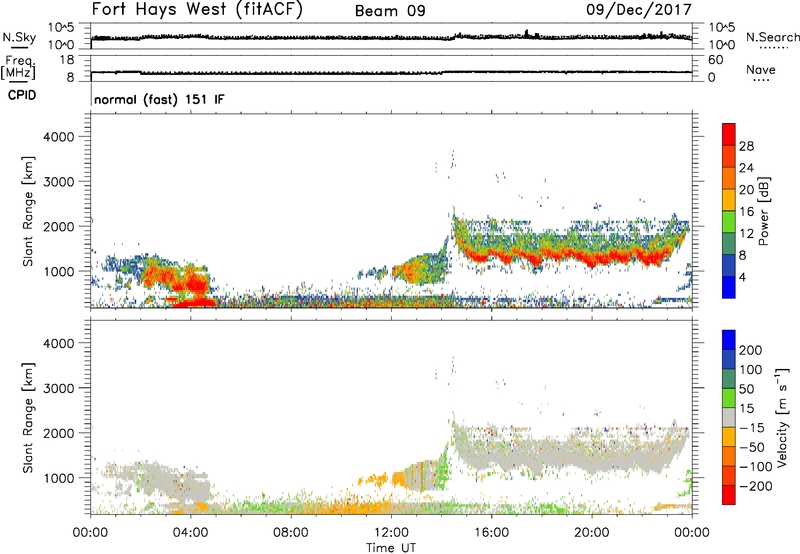Viewport: 800px width, 554px height.
Task: Click the "20" label on Power colorbar
Action: pyautogui.click(x=746, y=190)
